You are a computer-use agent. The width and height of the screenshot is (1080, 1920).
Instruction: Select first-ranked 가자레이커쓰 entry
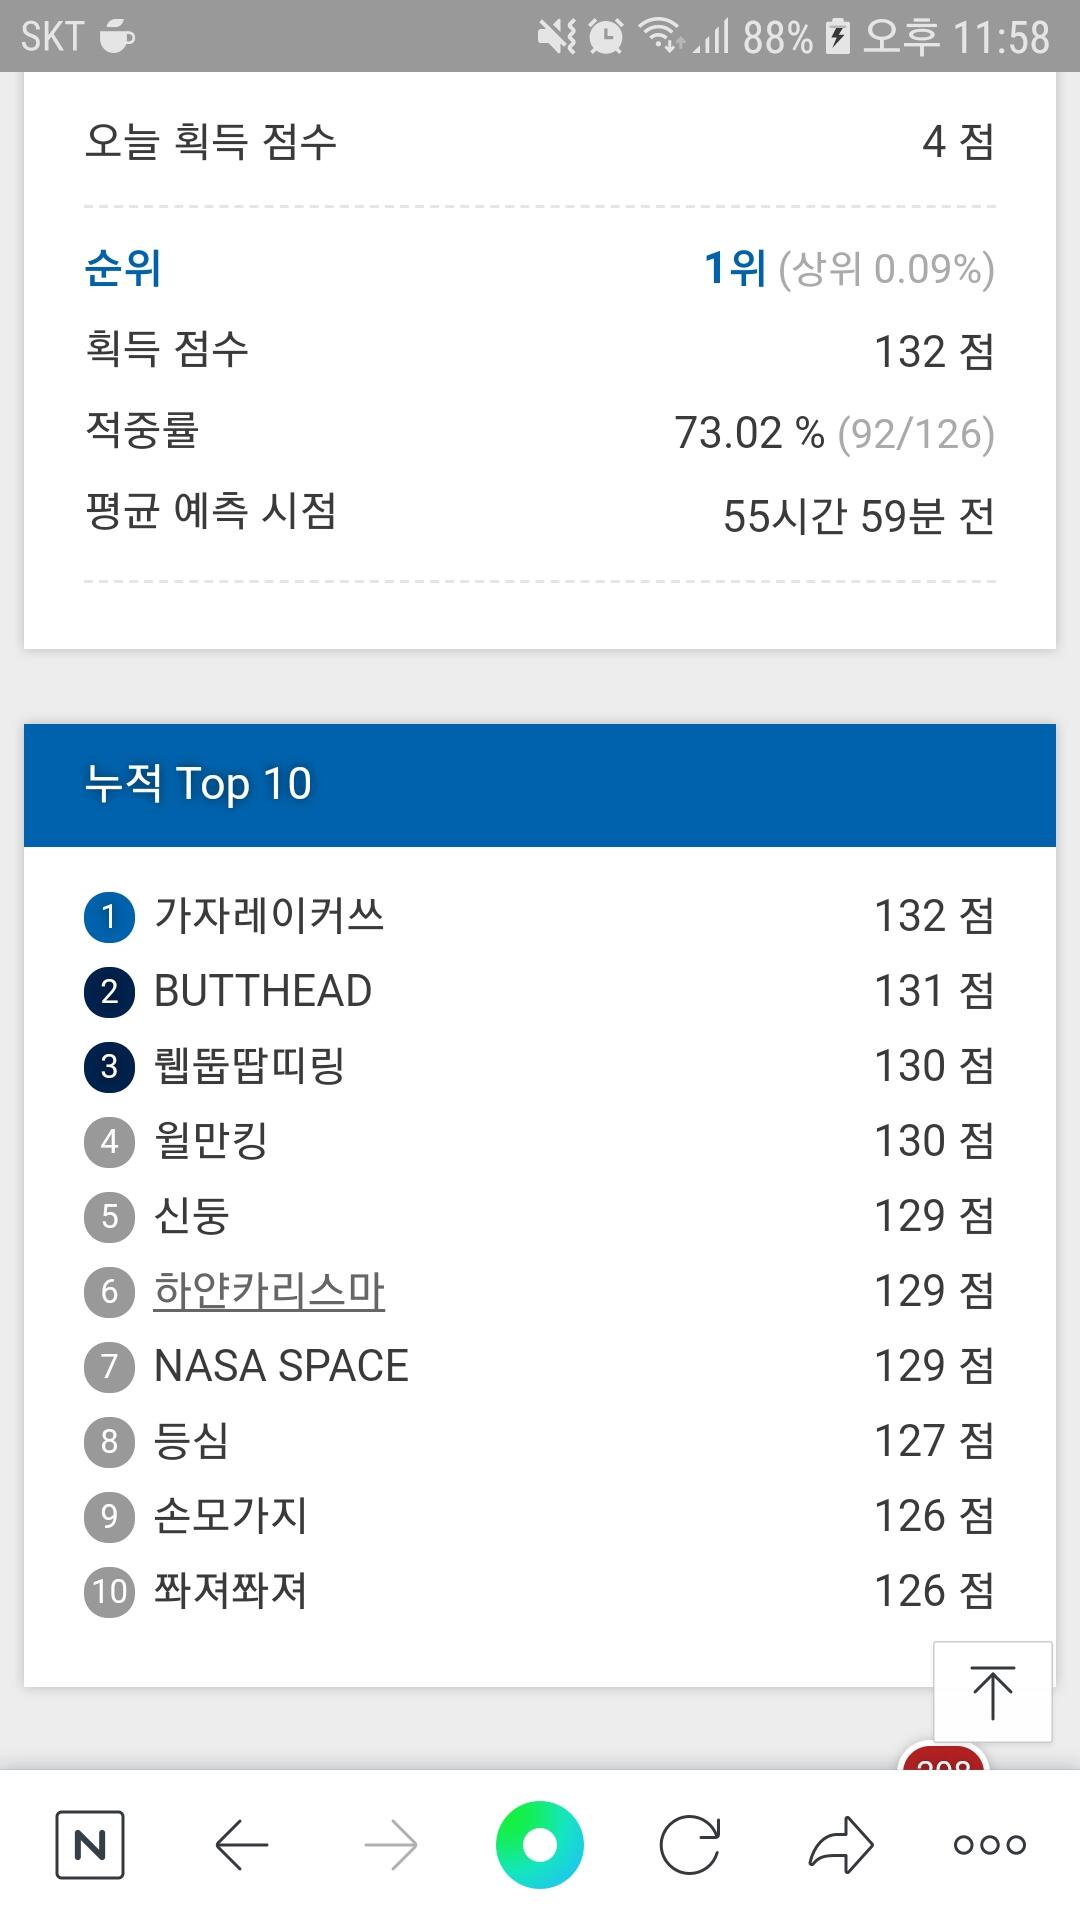(x=269, y=915)
